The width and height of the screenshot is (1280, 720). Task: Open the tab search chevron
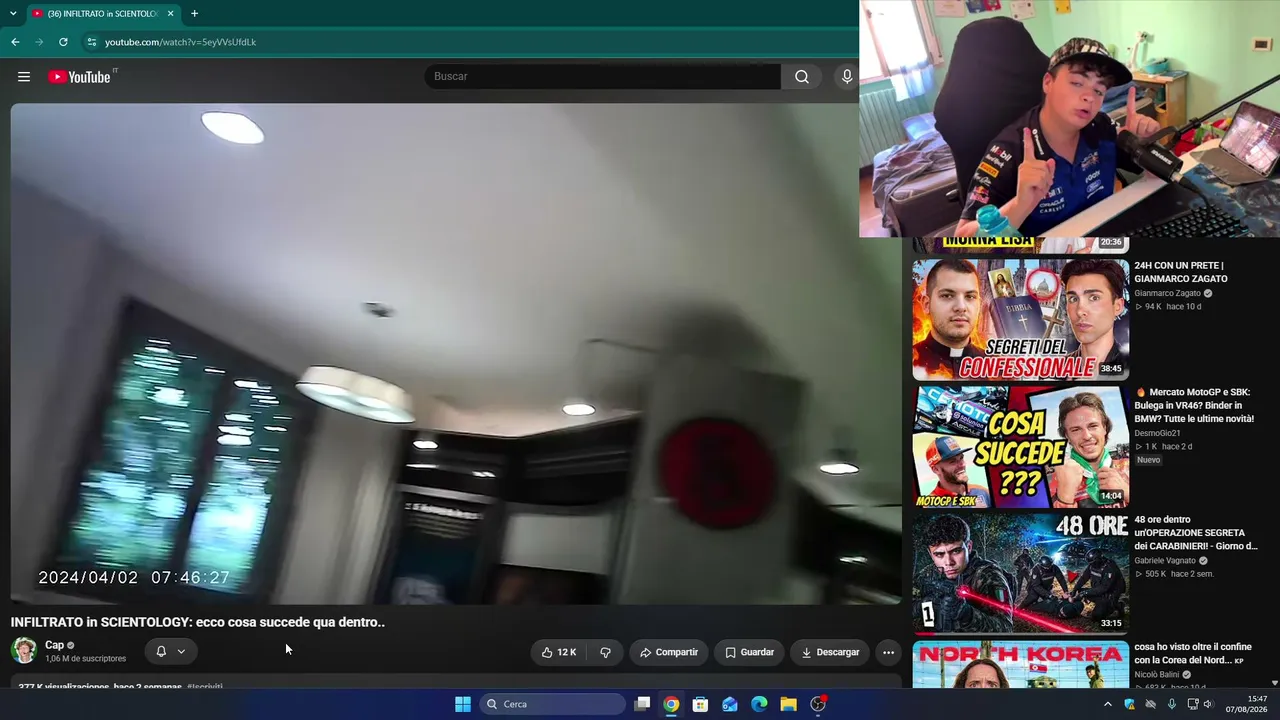point(13,14)
